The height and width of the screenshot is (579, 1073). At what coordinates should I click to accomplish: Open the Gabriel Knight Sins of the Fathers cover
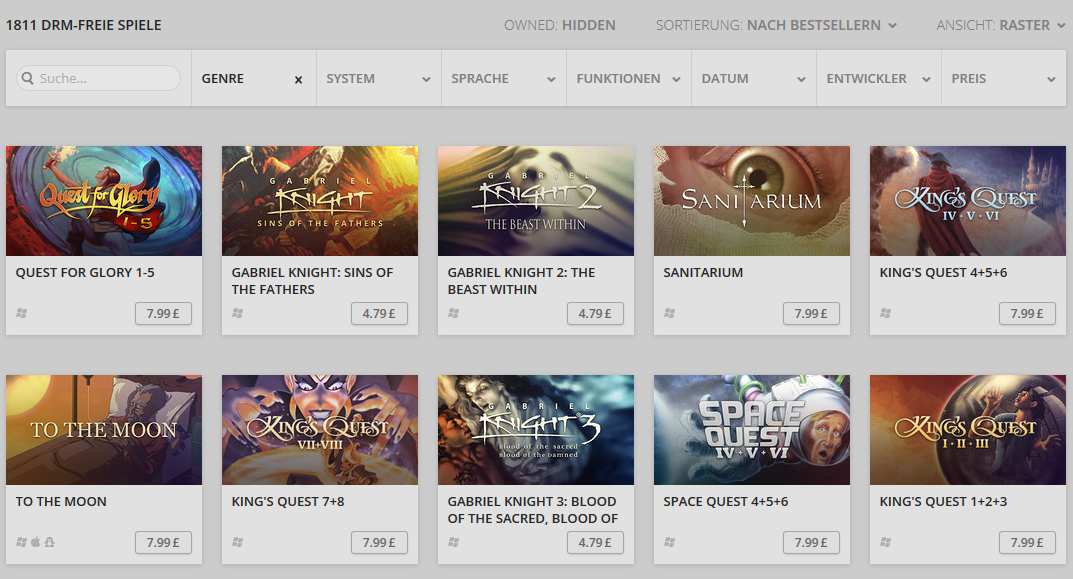coord(320,201)
